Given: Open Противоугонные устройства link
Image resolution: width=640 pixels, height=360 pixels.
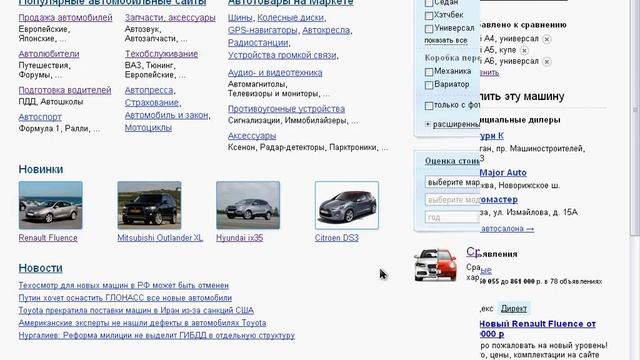Looking at the screenshot, I should [287, 109].
